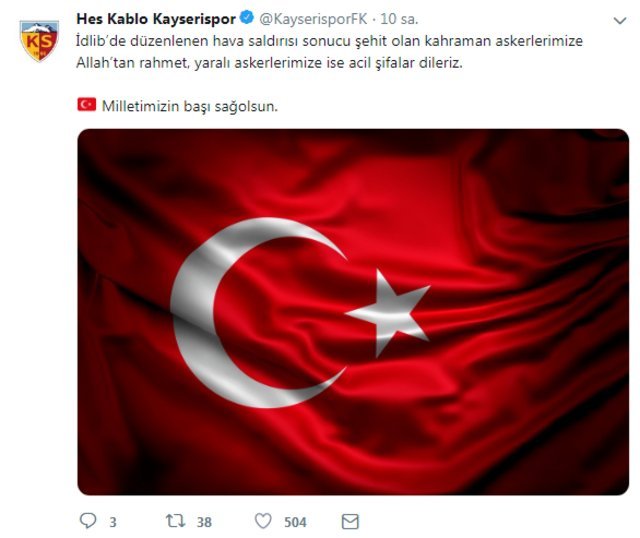The height and width of the screenshot is (538, 640).
Task: Click the white star in the flag photo
Action: (388, 312)
